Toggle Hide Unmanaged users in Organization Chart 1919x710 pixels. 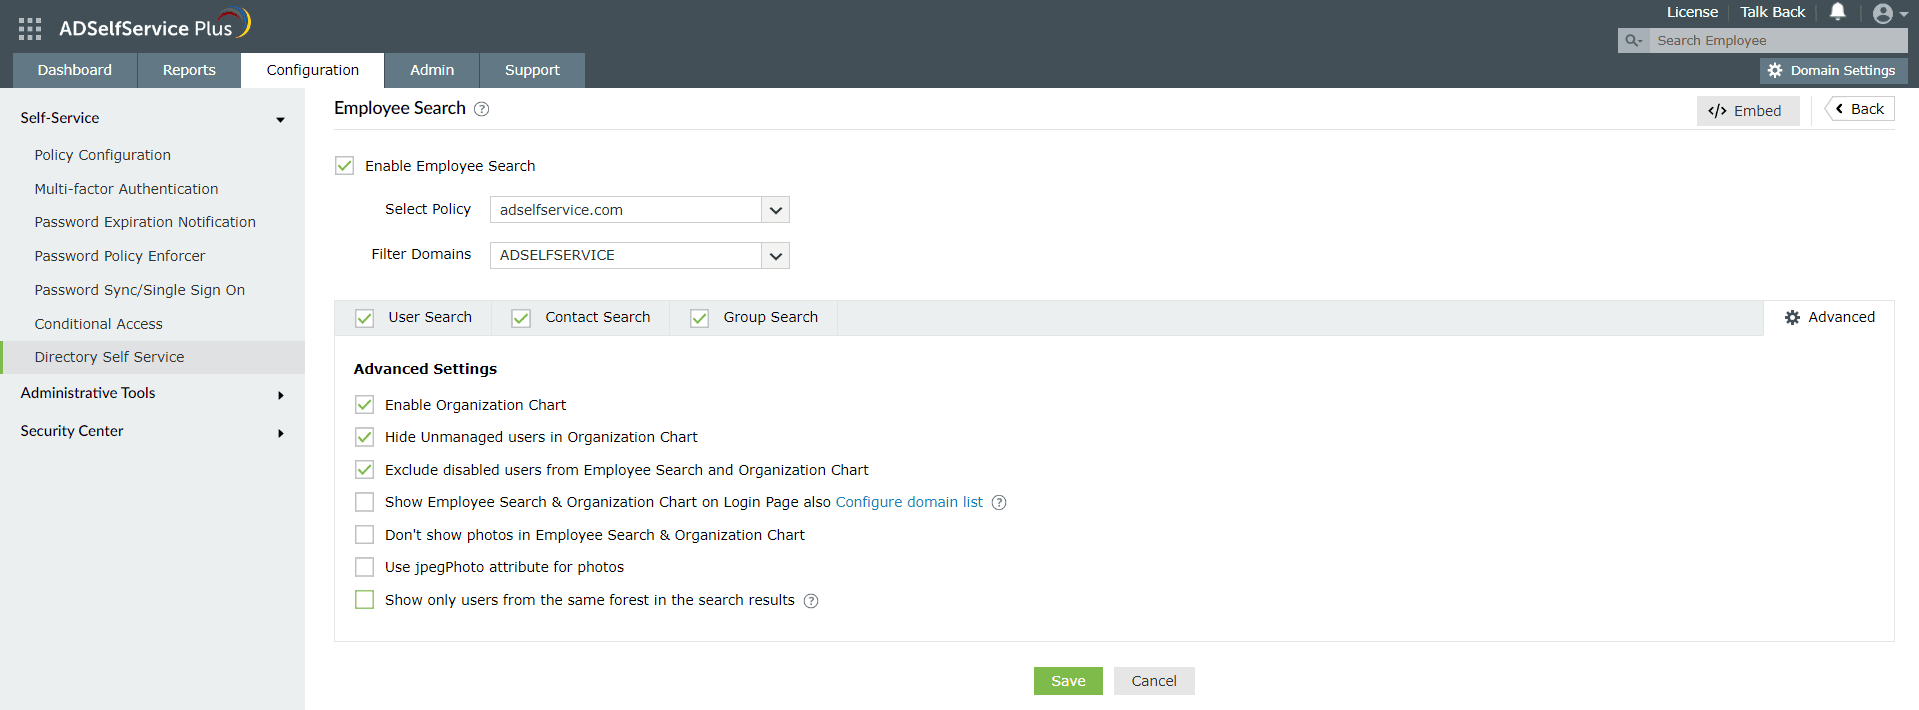coord(365,437)
